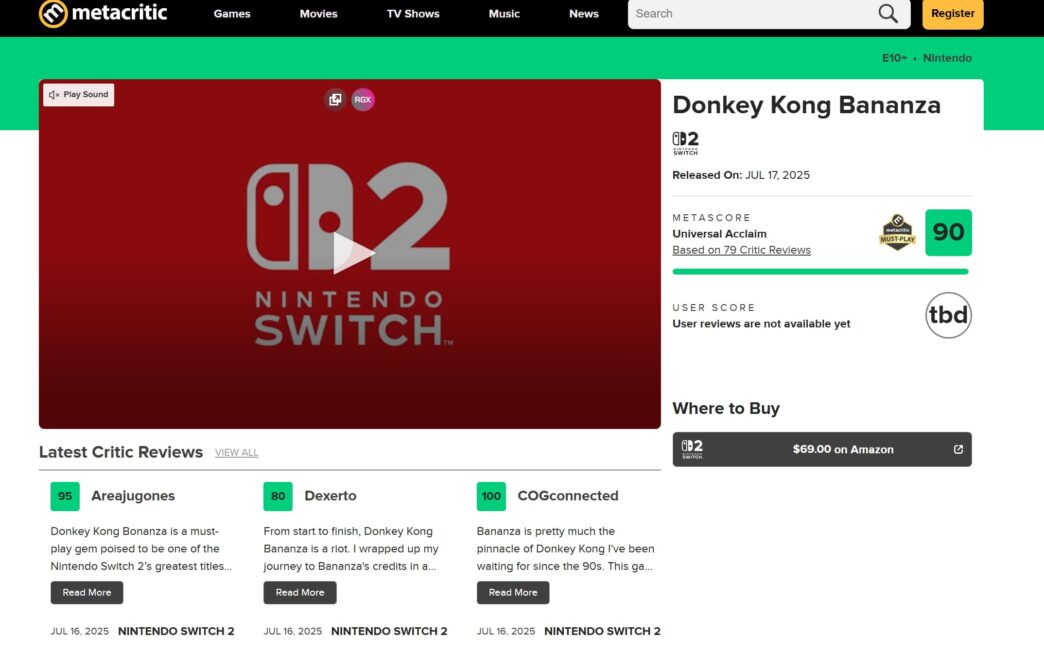Viewport: 1044px width, 669px height.
Task: Read more of the Dexerto review
Action: tap(300, 592)
